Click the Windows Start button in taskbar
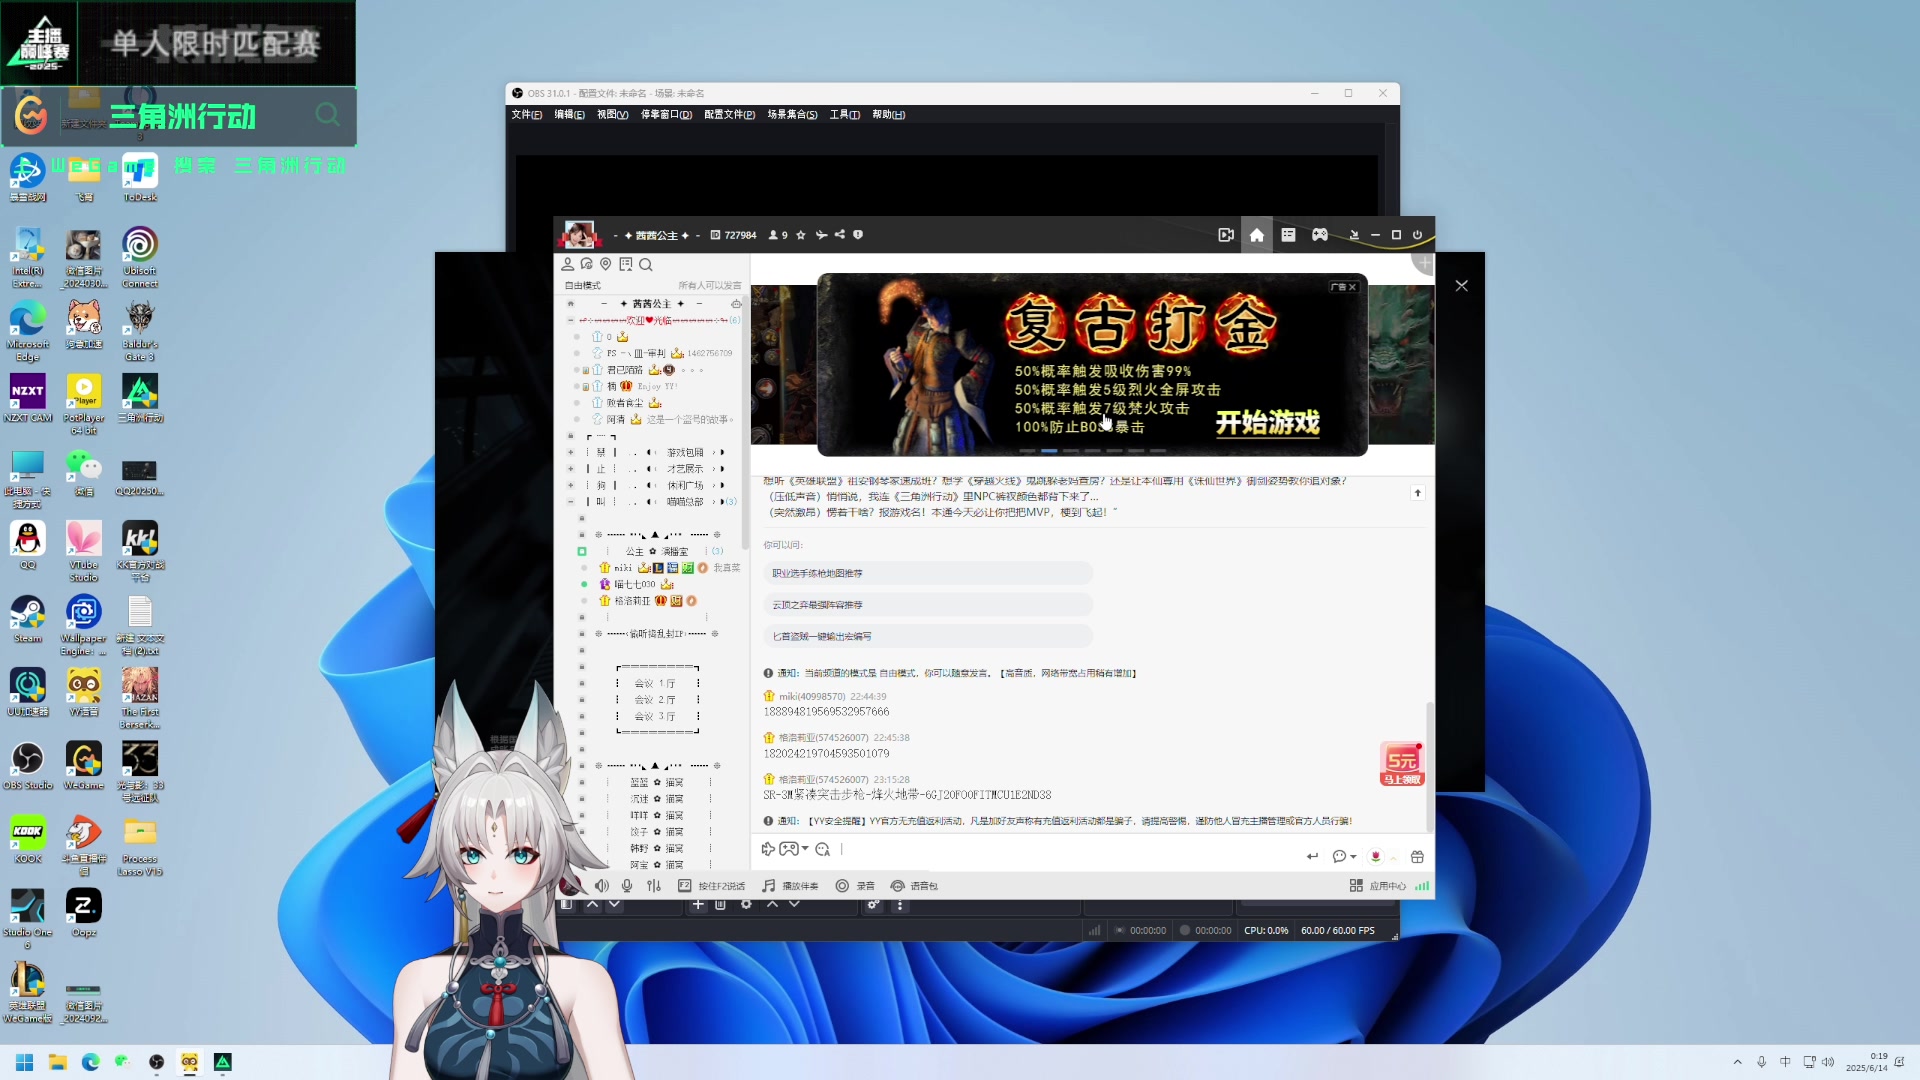 [25, 1062]
